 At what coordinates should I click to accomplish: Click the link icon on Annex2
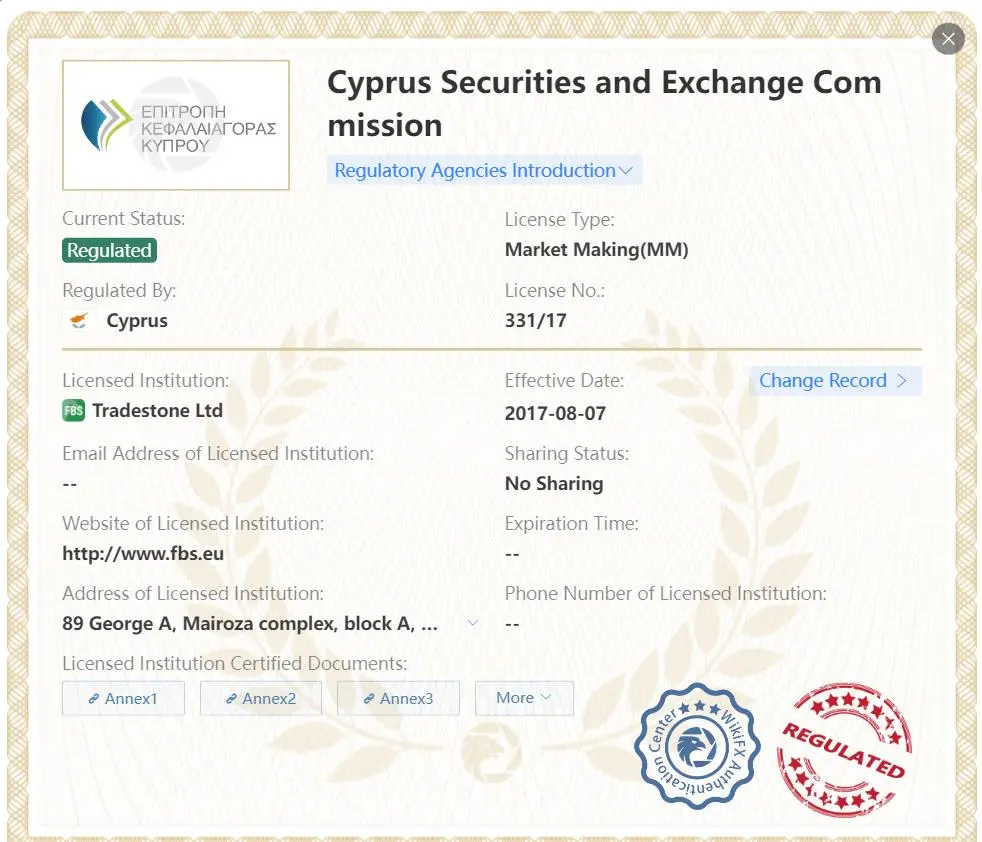231,699
